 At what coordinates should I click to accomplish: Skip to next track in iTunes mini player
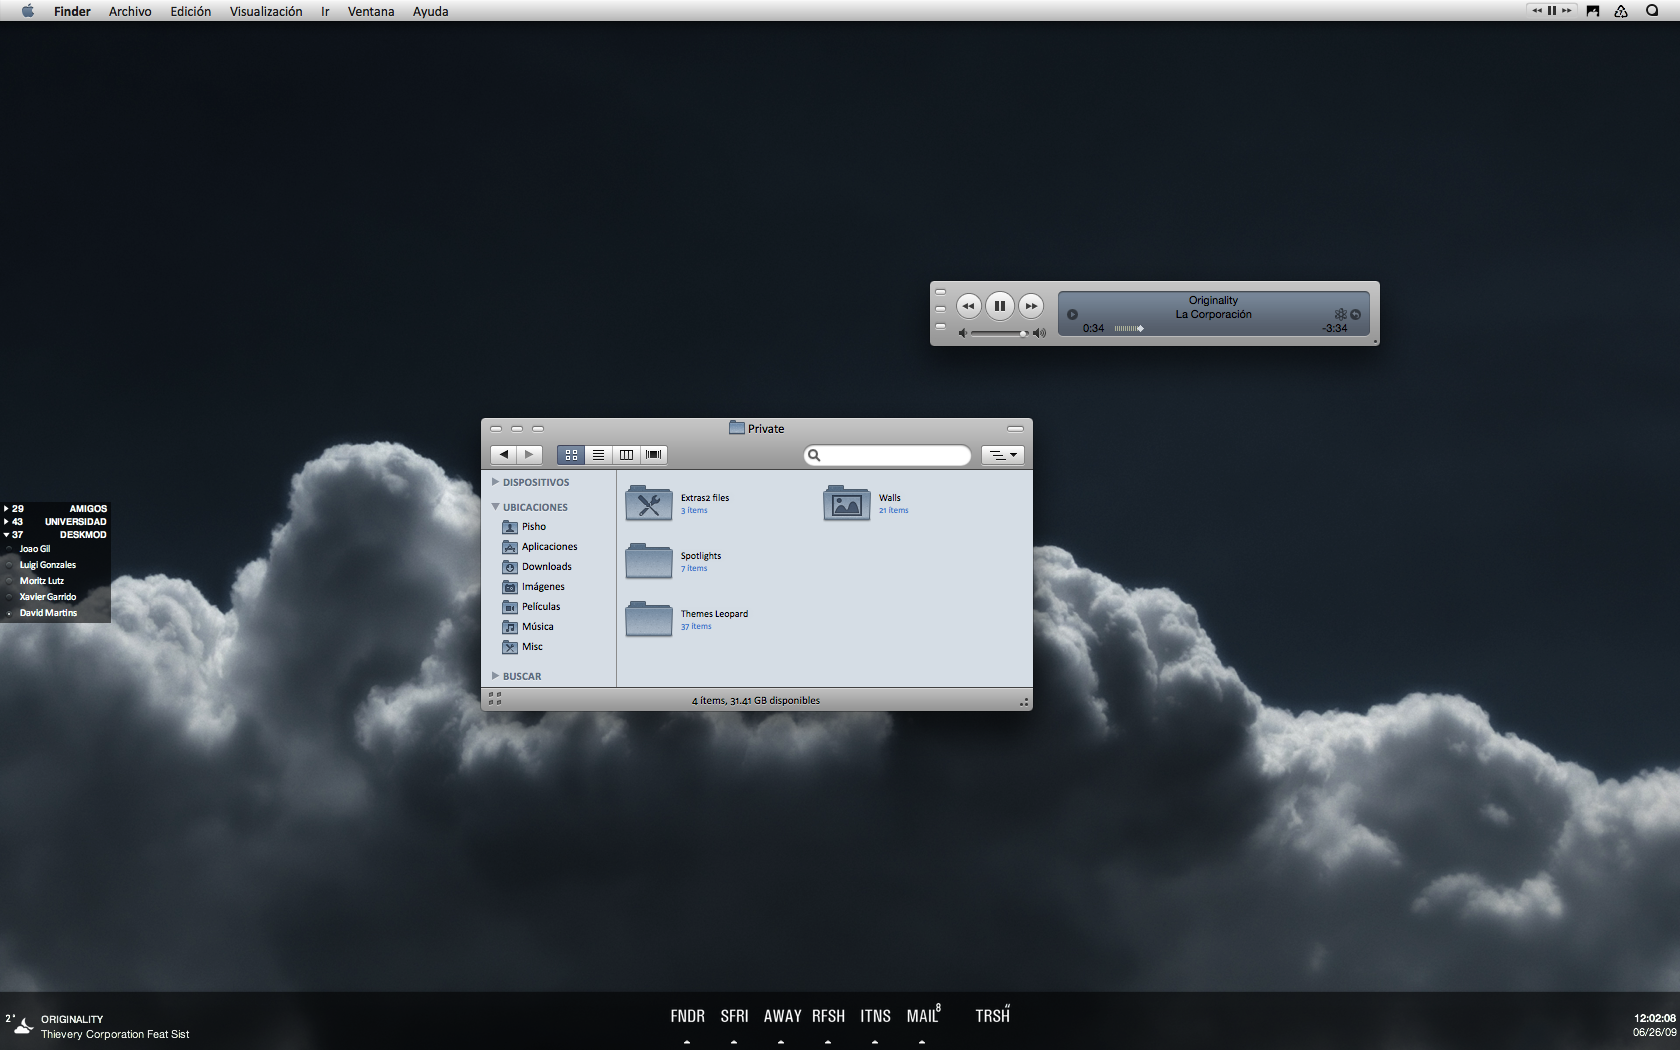coord(1031,306)
